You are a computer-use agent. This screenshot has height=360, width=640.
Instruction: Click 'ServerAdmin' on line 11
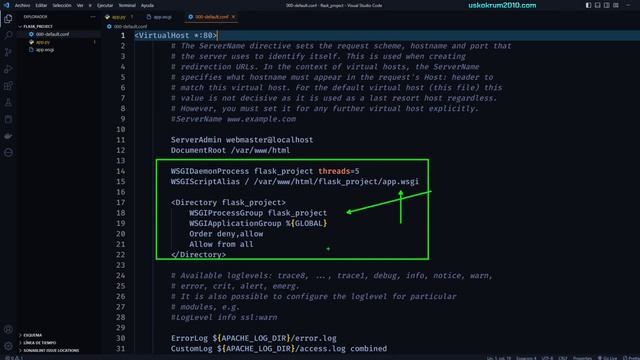196,140
